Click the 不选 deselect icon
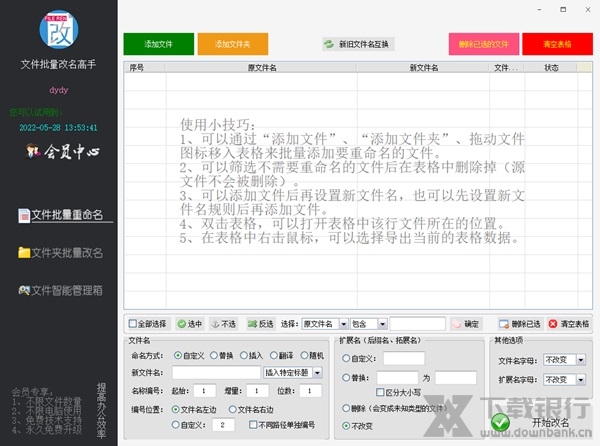Image resolution: width=600 pixels, height=446 pixels. 215,324
